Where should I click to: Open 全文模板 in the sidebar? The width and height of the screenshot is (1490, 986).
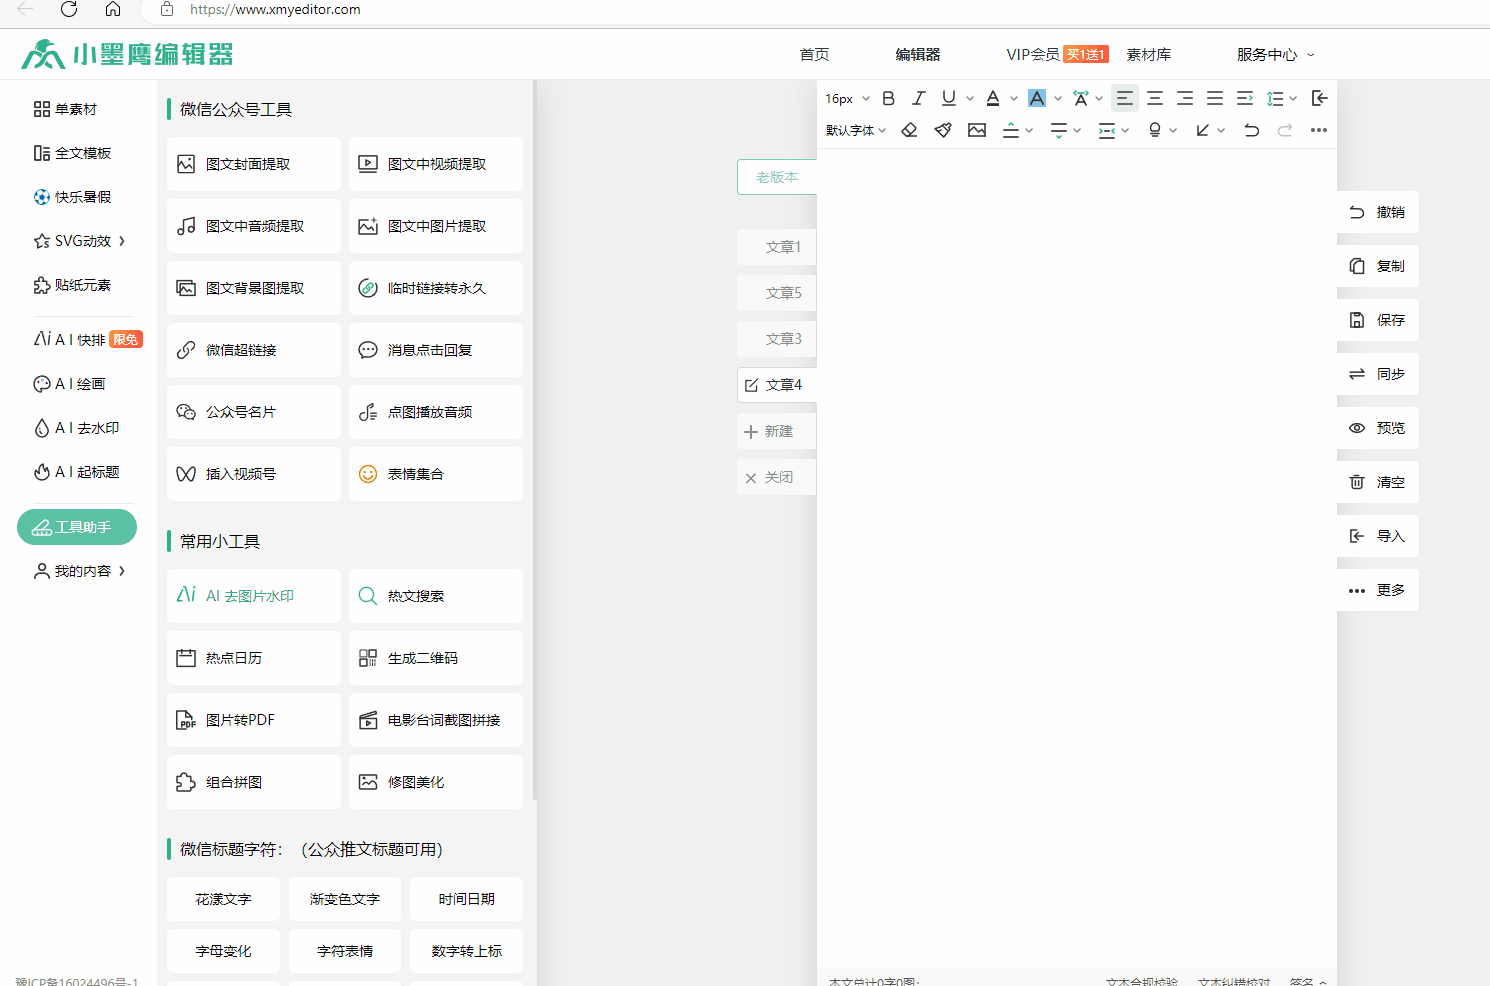[72, 153]
